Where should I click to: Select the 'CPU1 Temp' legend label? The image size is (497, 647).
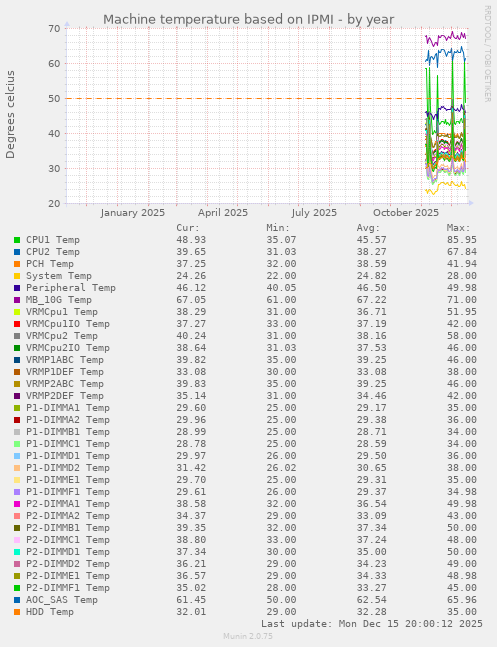click(53, 240)
